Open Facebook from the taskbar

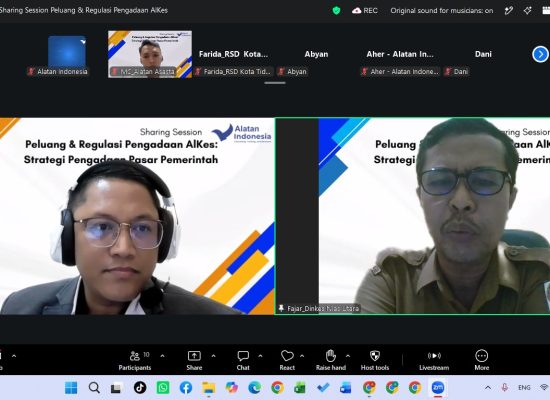point(186,388)
